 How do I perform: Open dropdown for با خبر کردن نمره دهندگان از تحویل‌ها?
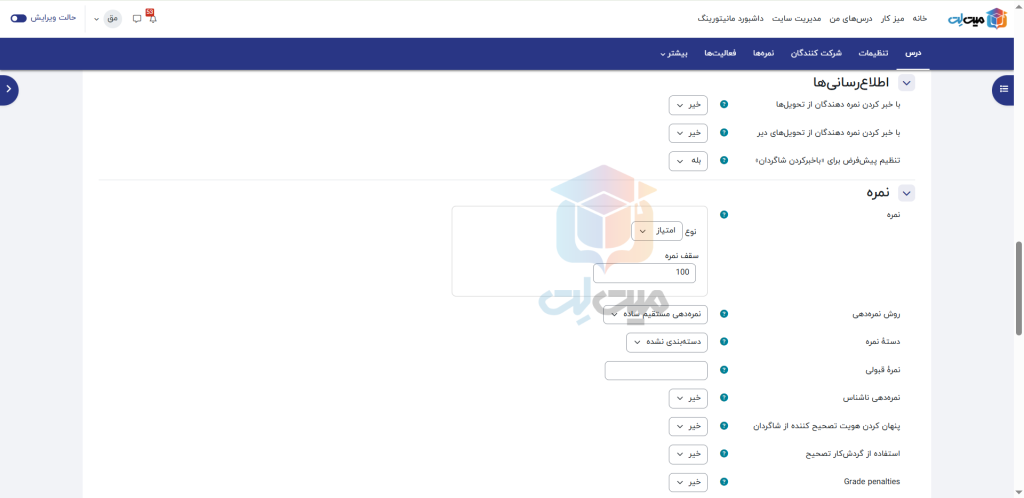(688, 104)
